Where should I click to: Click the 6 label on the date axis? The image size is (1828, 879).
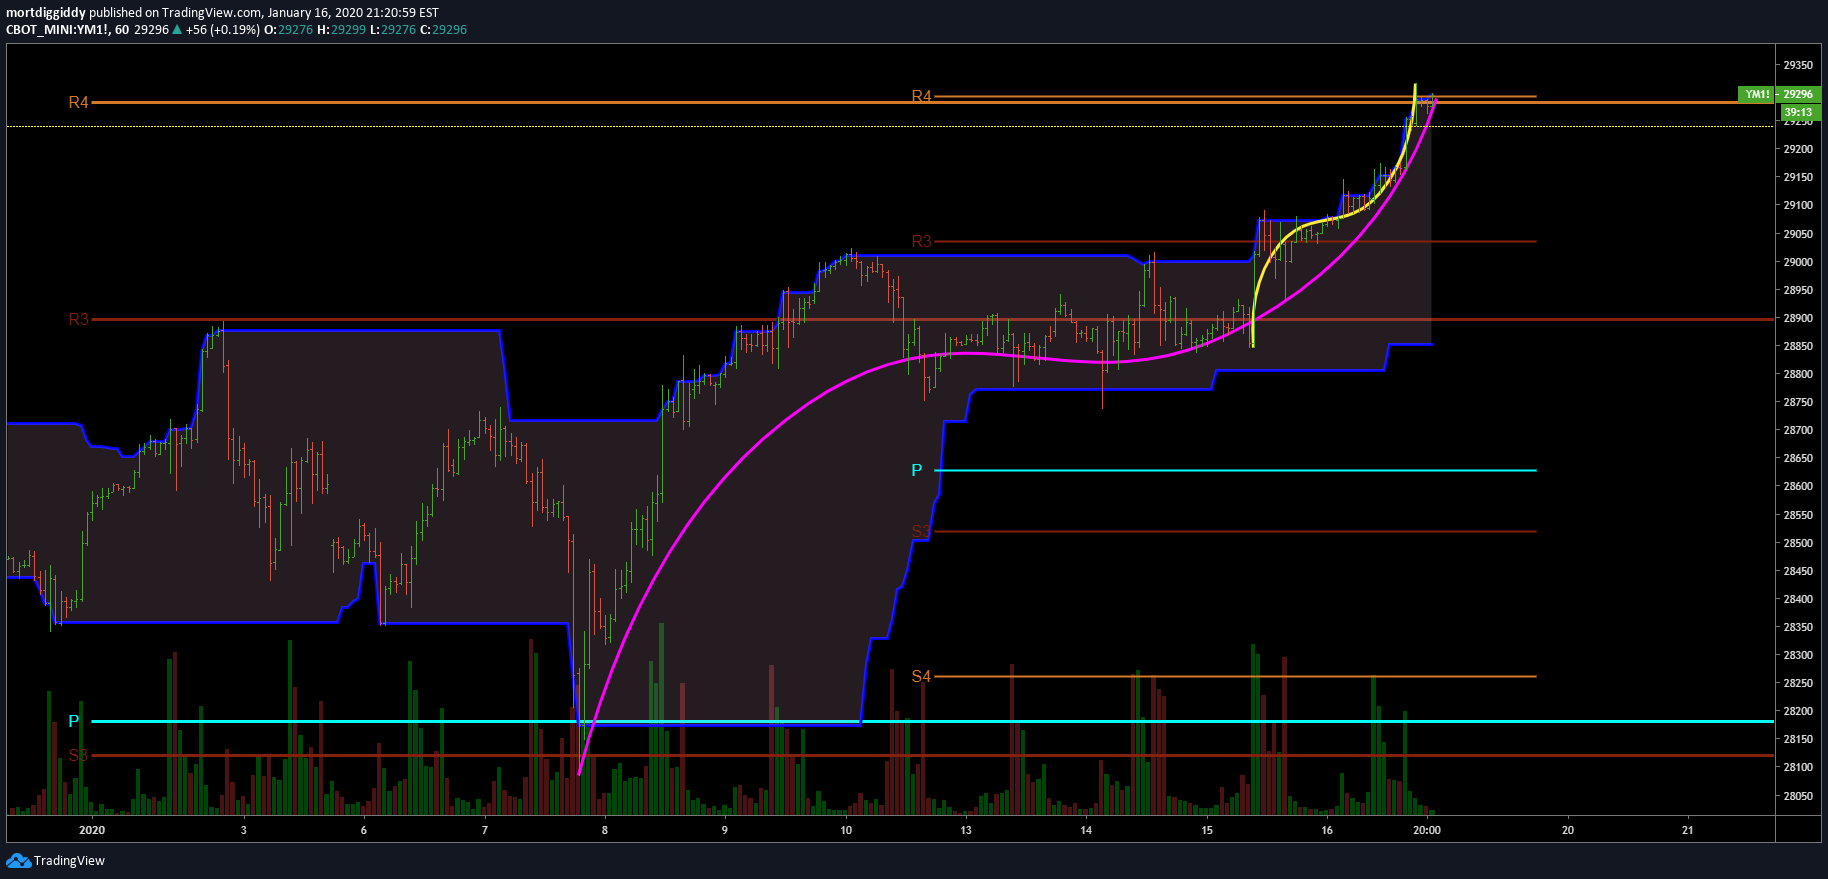pos(364,830)
